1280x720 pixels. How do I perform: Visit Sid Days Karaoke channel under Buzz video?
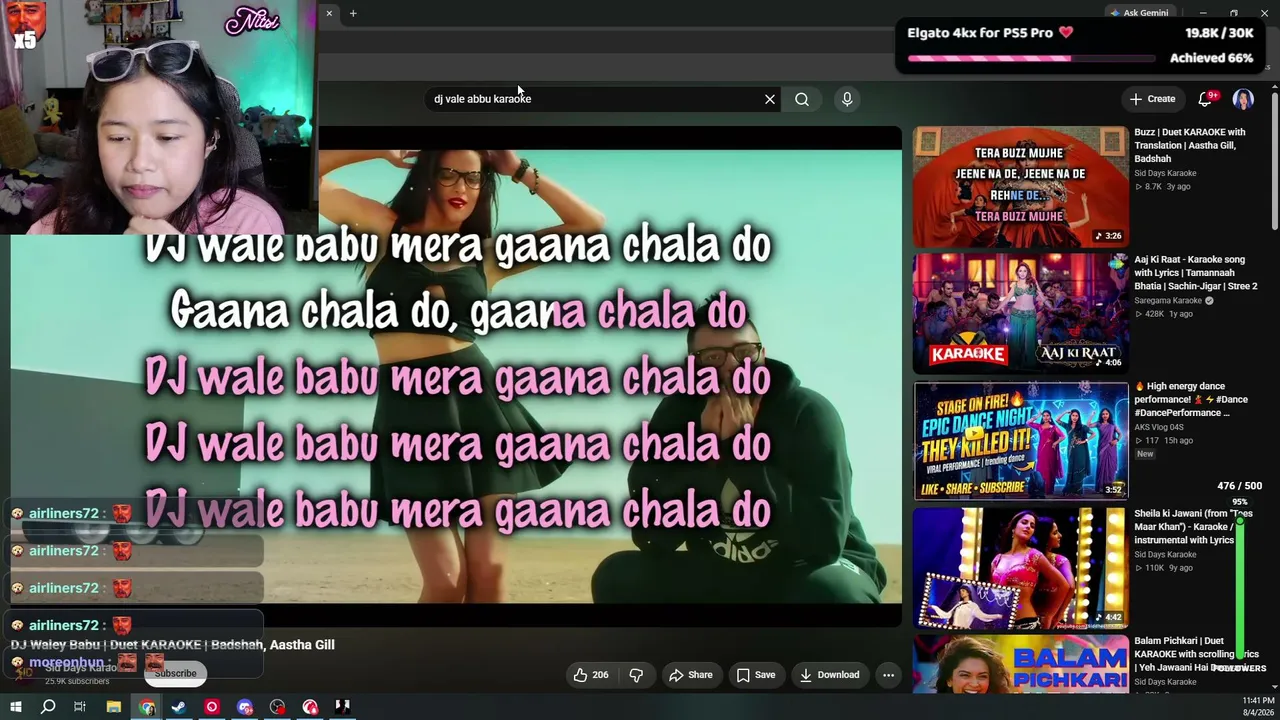[x=1165, y=173]
